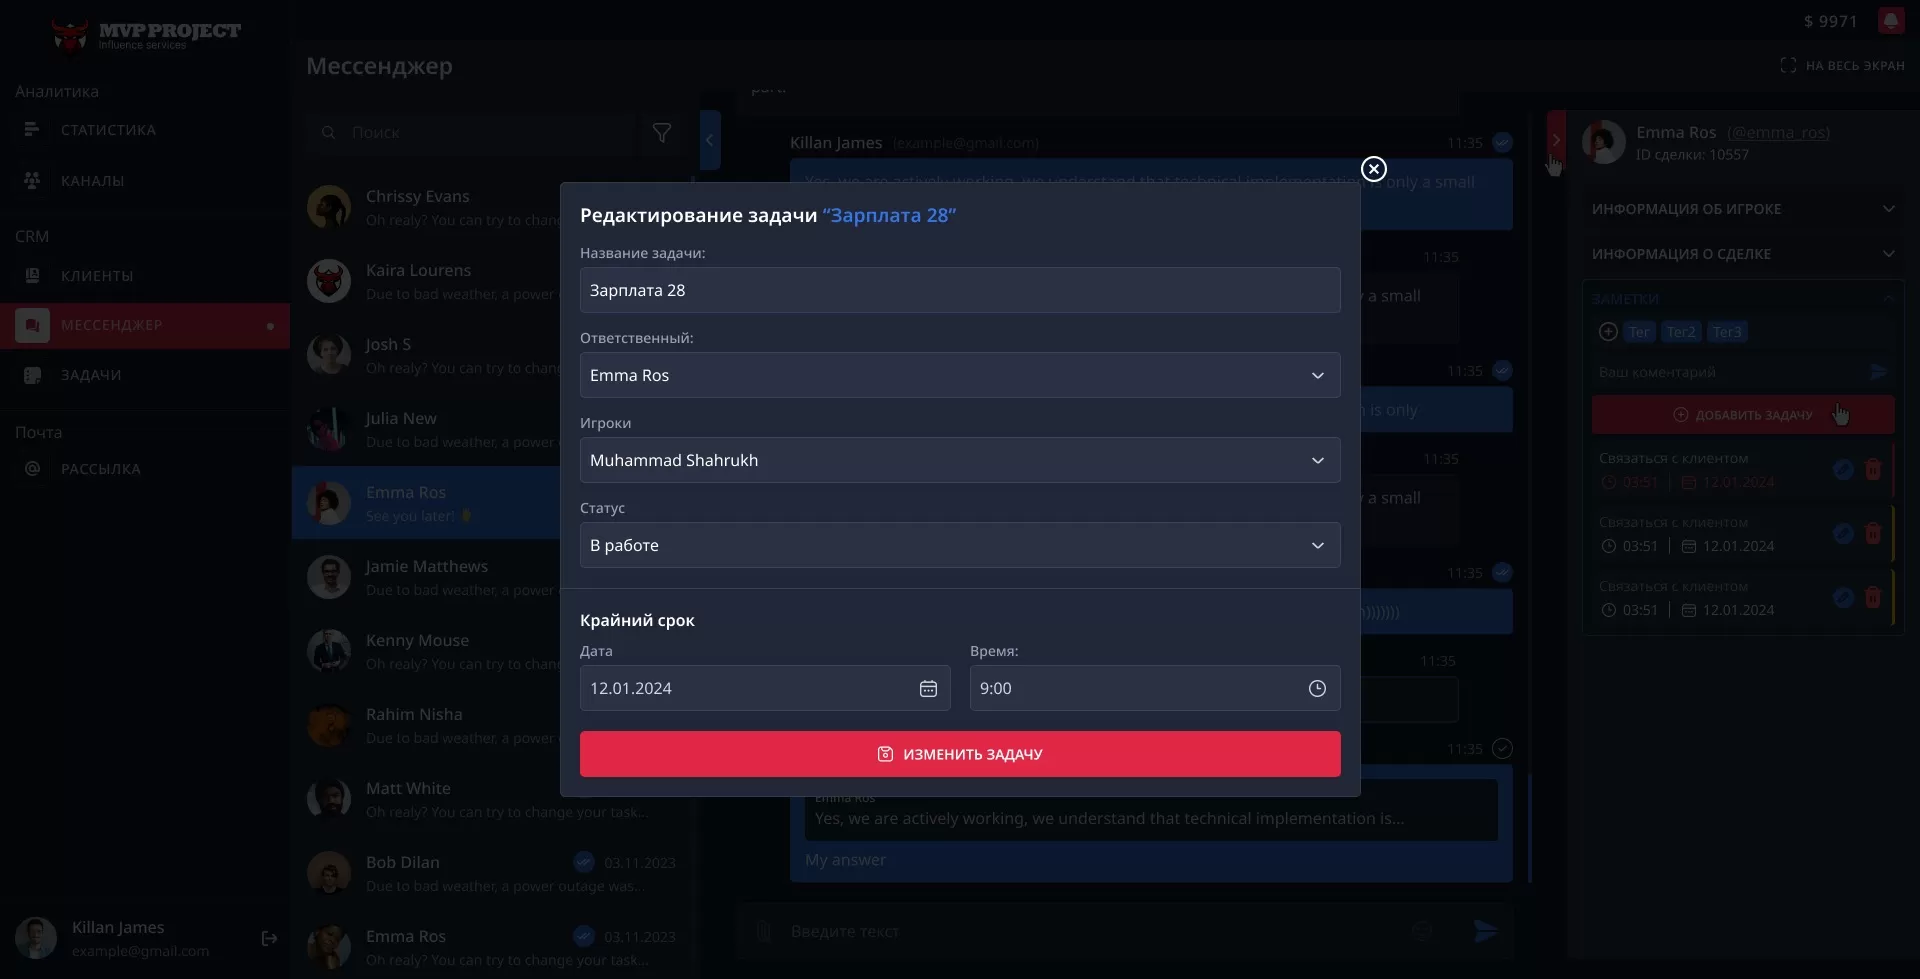
Task: Click the ИЗМЕНИТЬ ЗАДАЧУ button
Action: tap(959, 754)
